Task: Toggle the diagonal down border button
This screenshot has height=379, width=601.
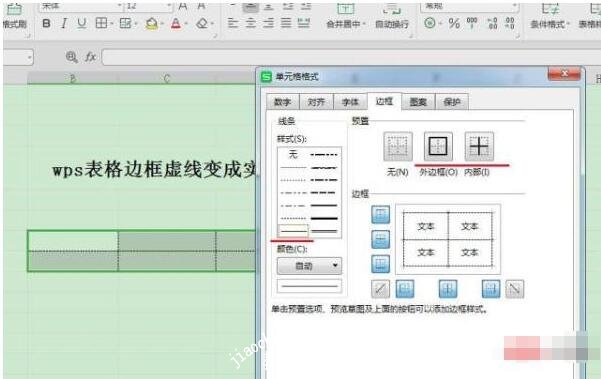Action: [x=515, y=289]
